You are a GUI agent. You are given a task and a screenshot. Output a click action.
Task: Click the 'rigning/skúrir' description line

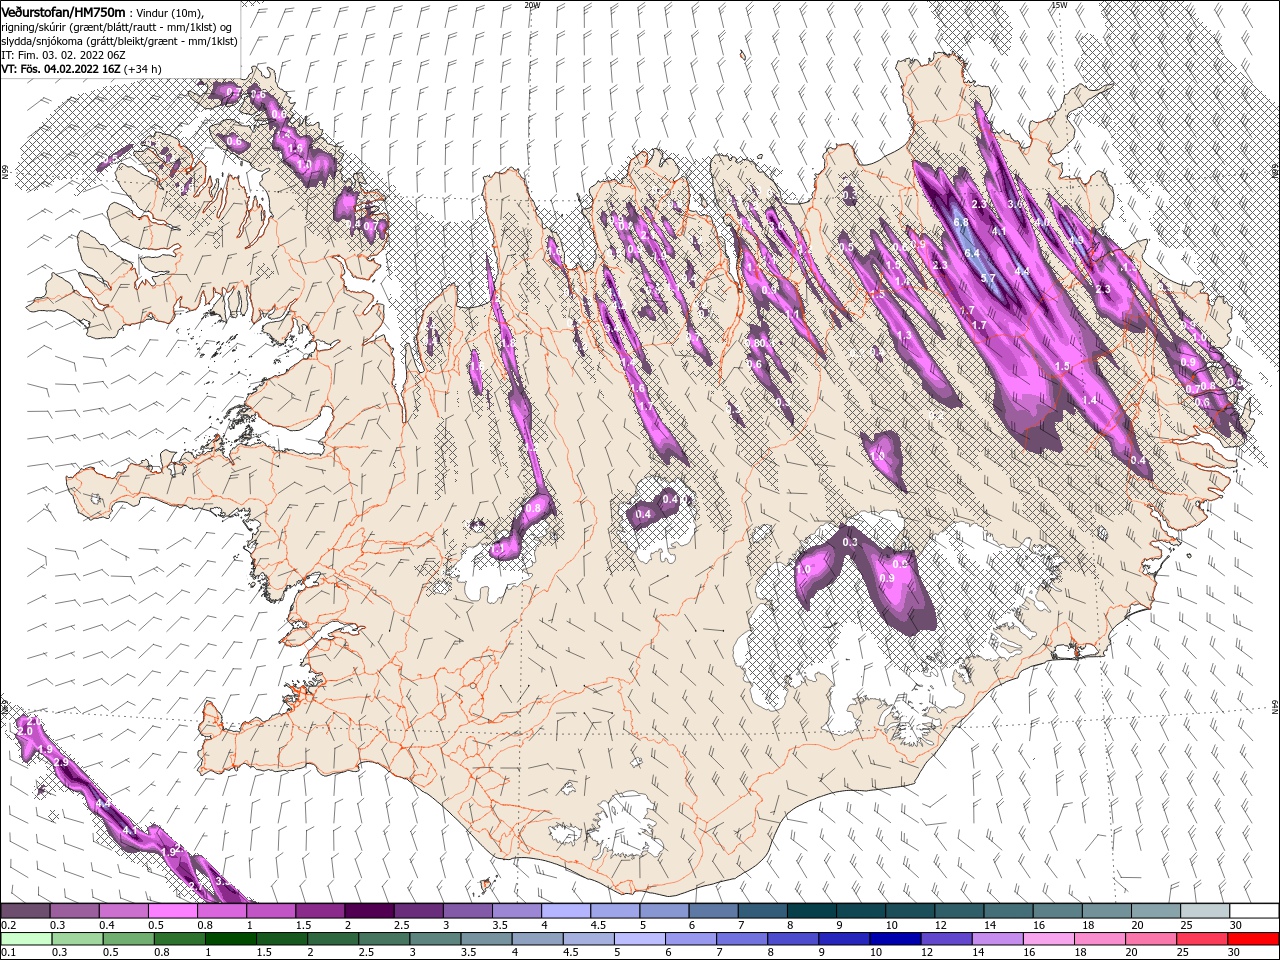116,26
